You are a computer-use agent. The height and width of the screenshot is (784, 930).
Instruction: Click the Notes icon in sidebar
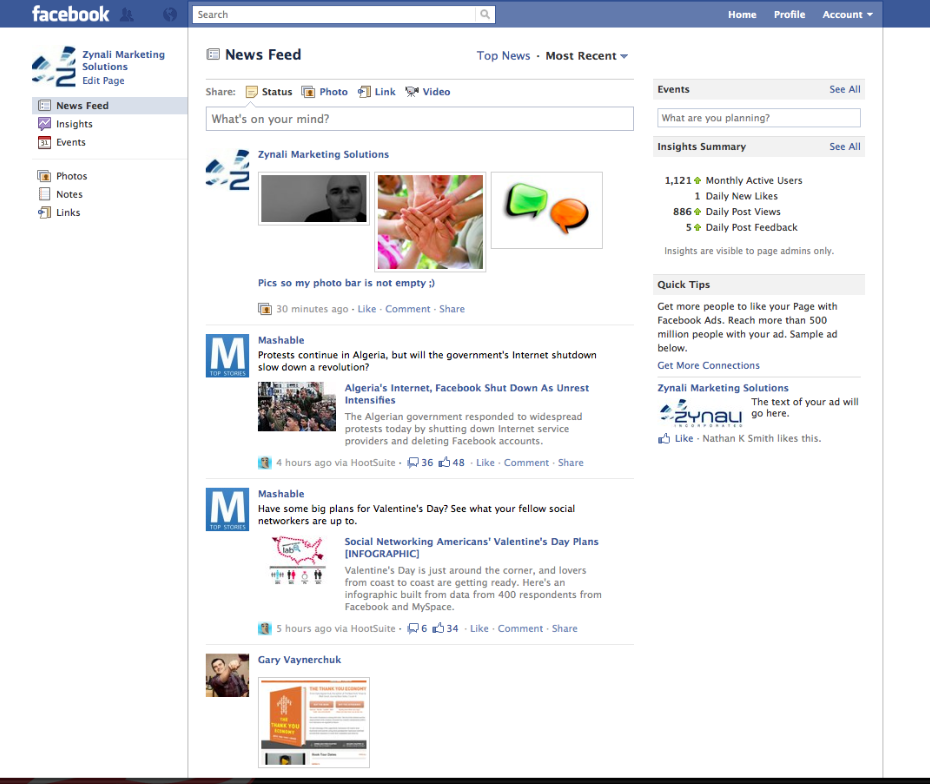(x=44, y=194)
